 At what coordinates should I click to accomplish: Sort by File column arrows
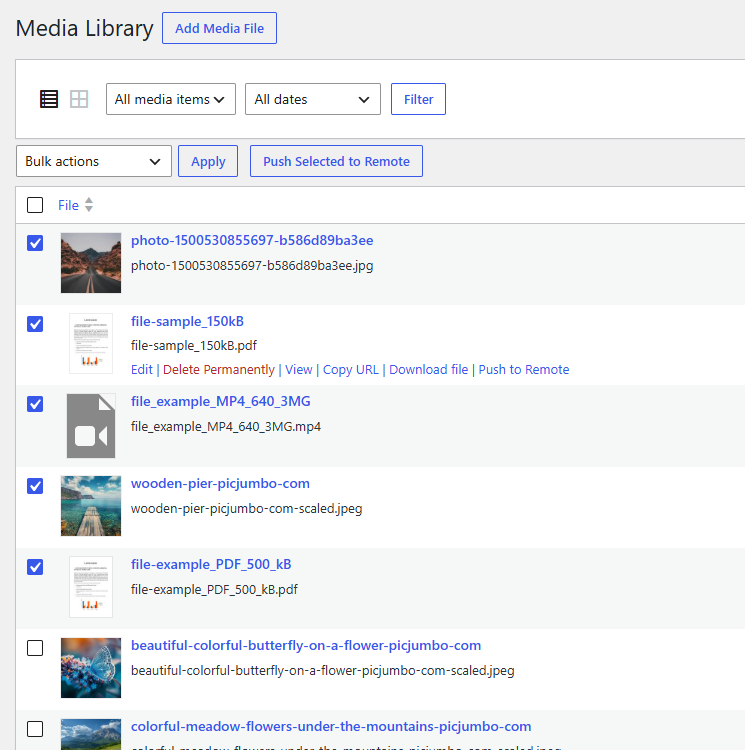pos(88,205)
